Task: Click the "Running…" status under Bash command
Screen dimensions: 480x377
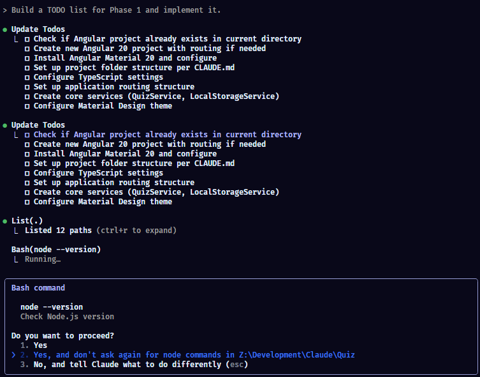Action: [x=43, y=259]
